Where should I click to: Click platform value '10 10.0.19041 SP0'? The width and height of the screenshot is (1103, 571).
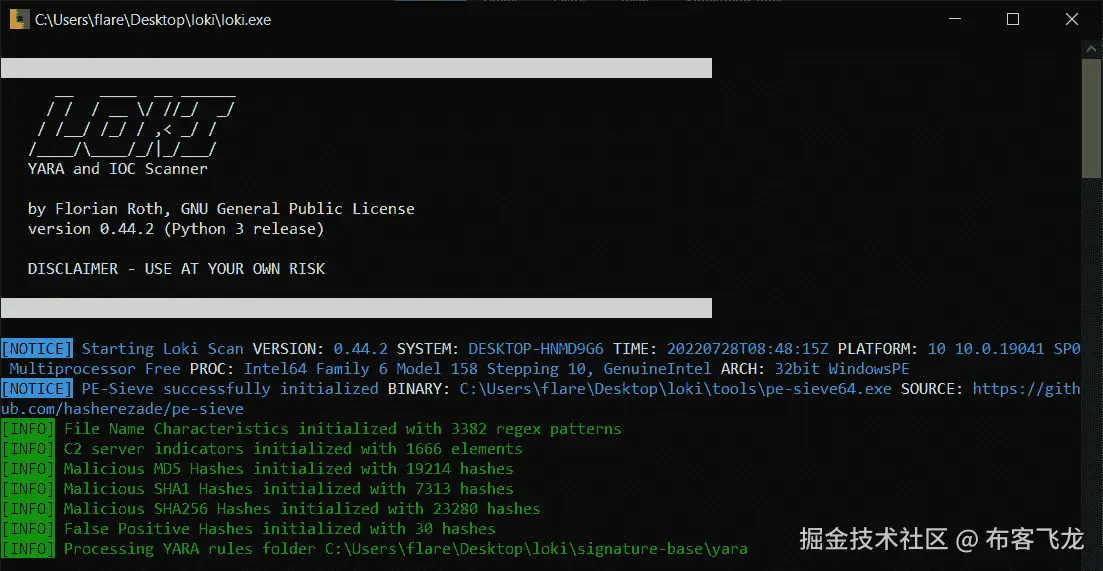1003,348
